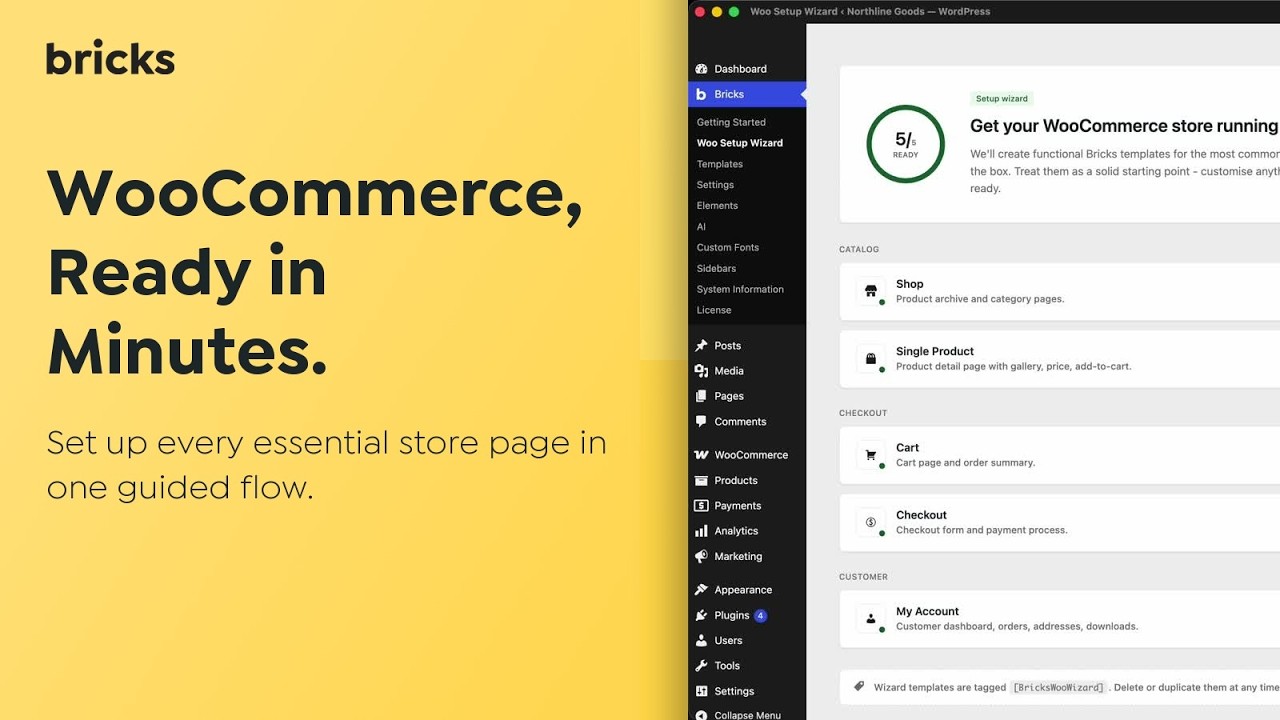This screenshot has height=720, width=1280.
Task: Open the Dashboard icon in the WordPress sidebar
Action: 701,69
